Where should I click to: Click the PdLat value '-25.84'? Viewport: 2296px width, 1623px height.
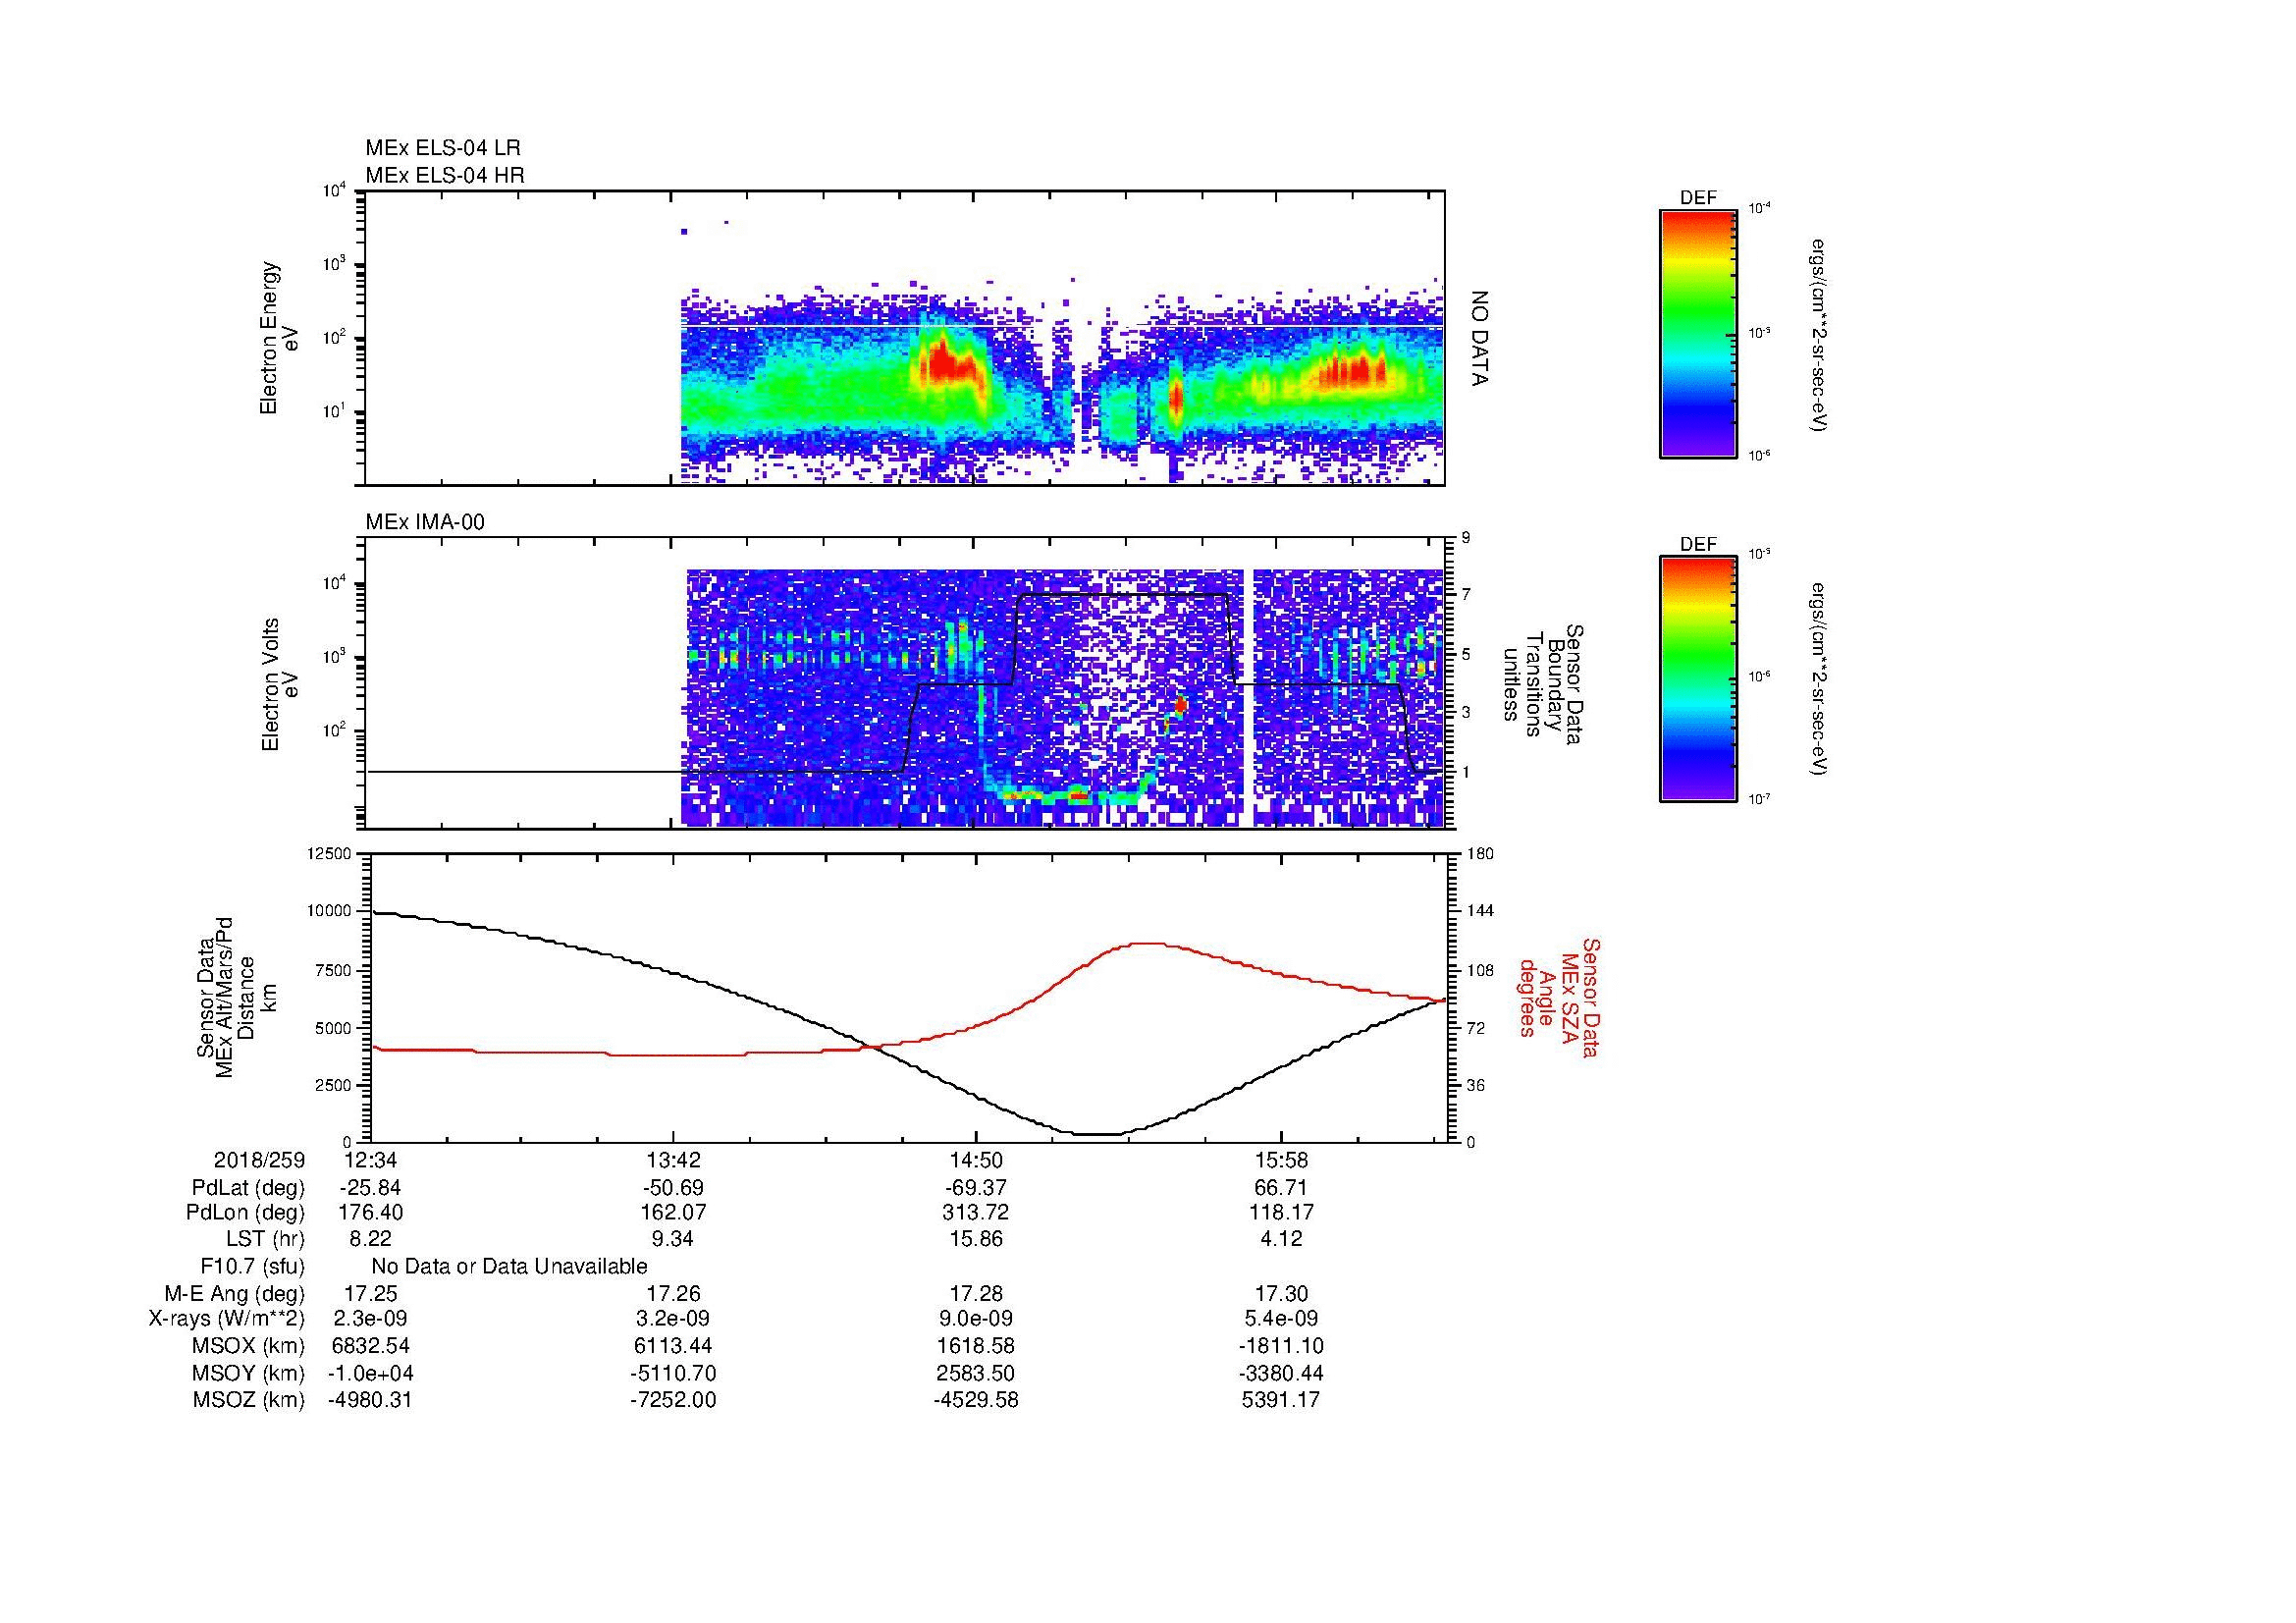pos(370,1188)
